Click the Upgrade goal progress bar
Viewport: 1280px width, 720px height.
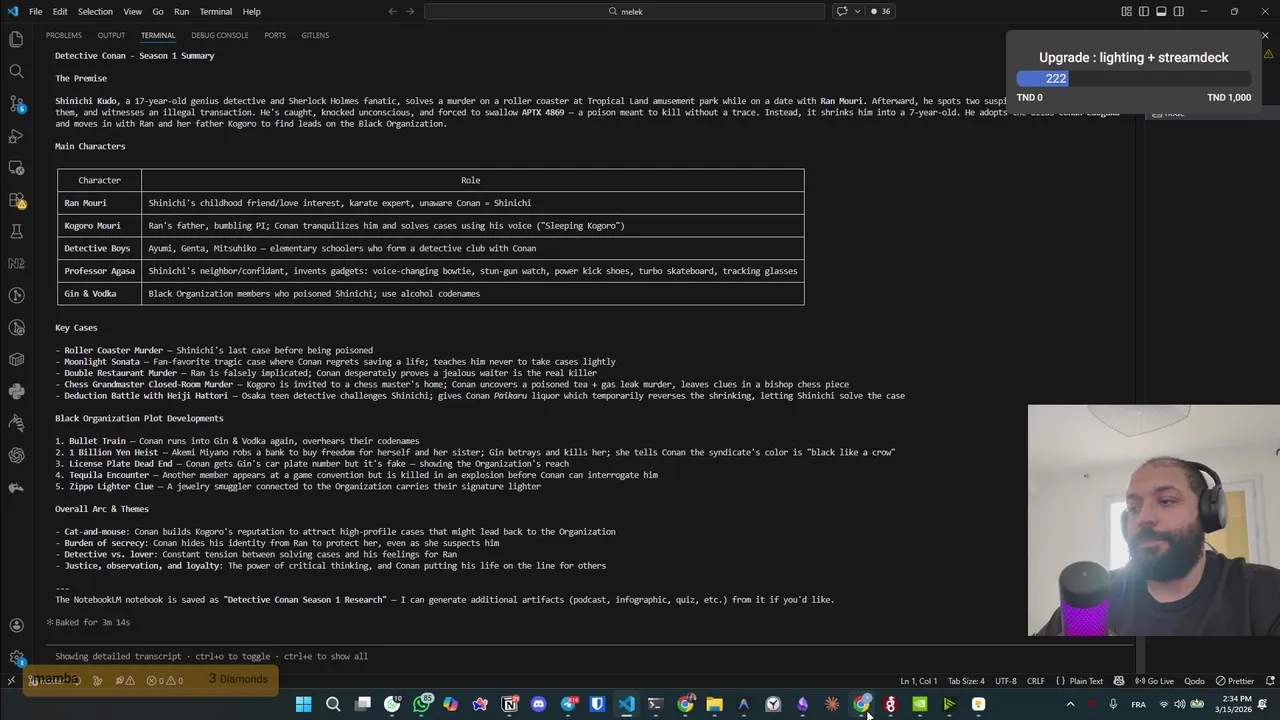point(1133,79)
